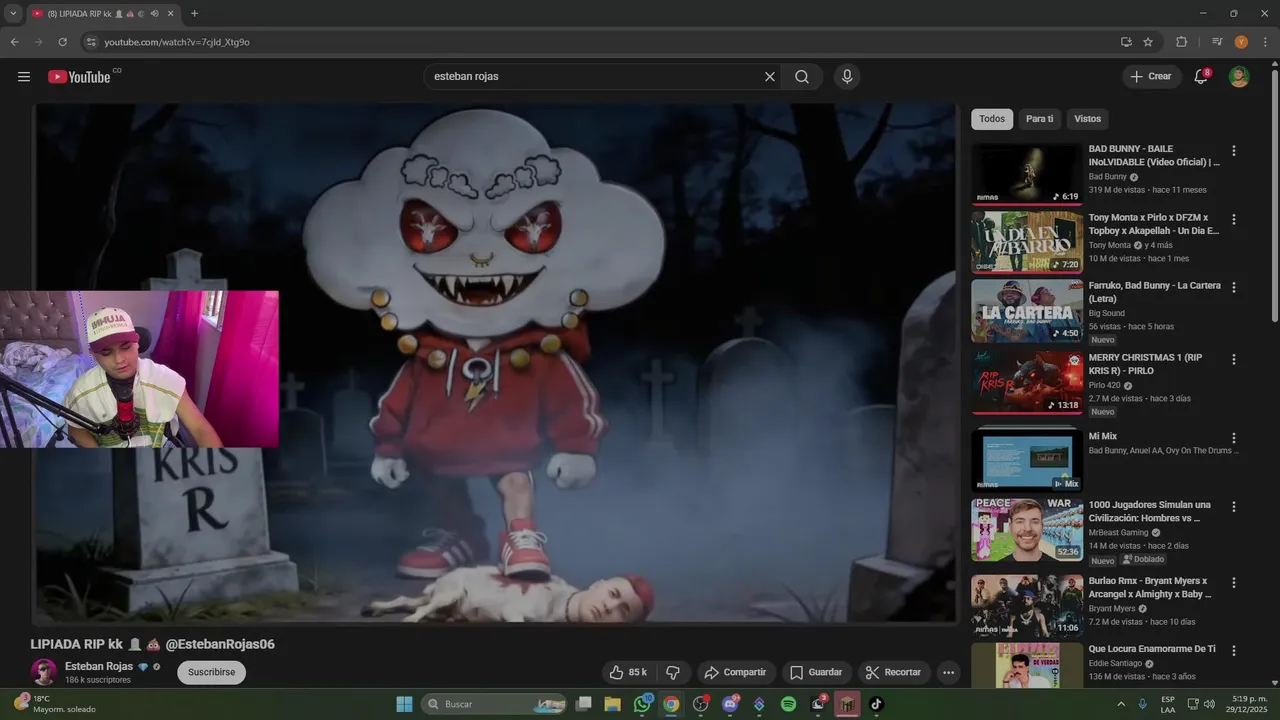Click the Recortar button
Image resolution: width=1280 pixels, height=720 pixels.
click(x=894, y=672)
